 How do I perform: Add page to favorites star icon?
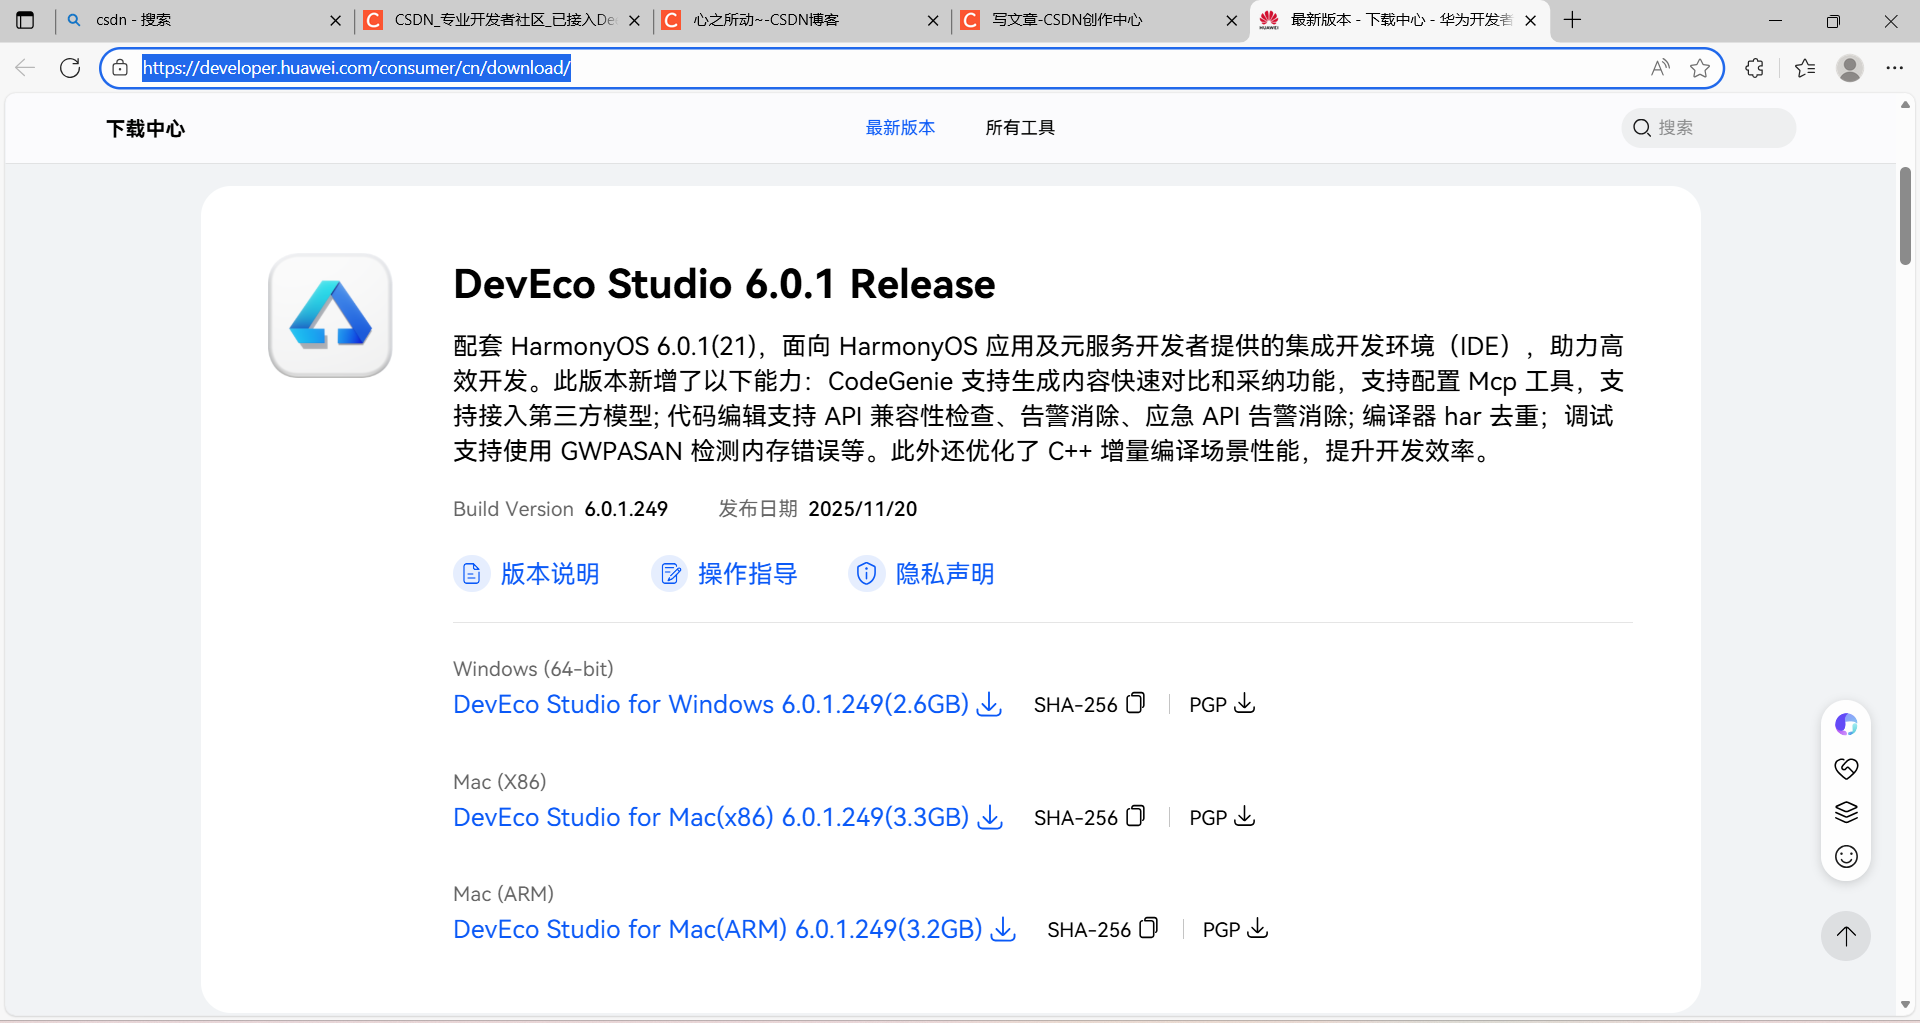pos(1700,68)
